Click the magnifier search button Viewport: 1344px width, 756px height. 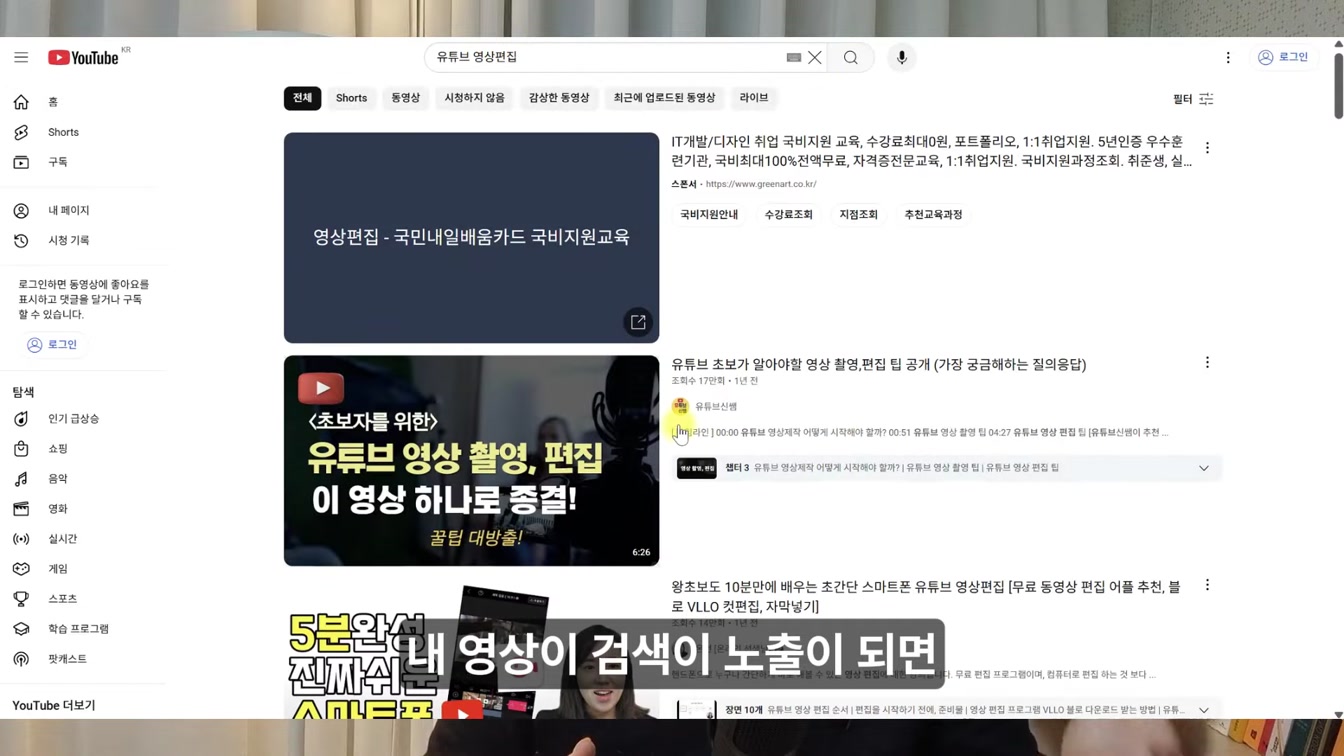[851, 58]
